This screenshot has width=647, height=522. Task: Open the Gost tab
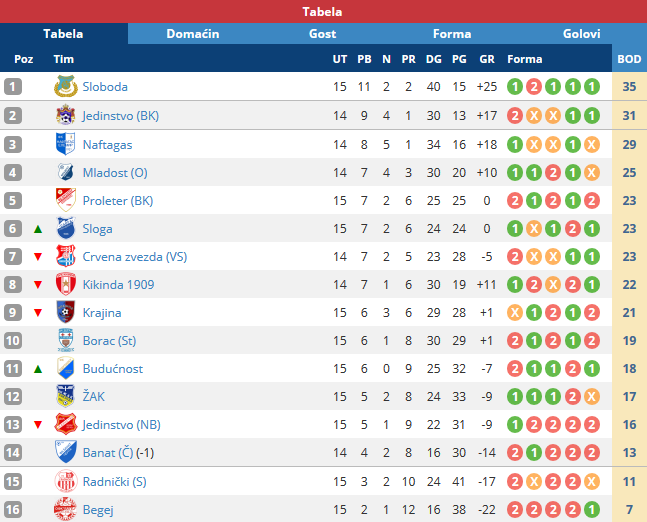(322, 34)
